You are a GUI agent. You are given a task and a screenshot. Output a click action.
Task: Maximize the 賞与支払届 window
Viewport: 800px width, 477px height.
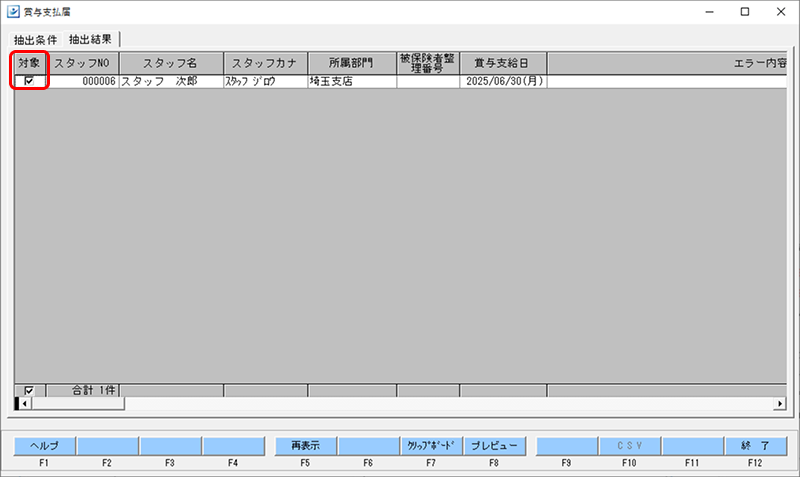pyautogui.click(x=745, y=11)
